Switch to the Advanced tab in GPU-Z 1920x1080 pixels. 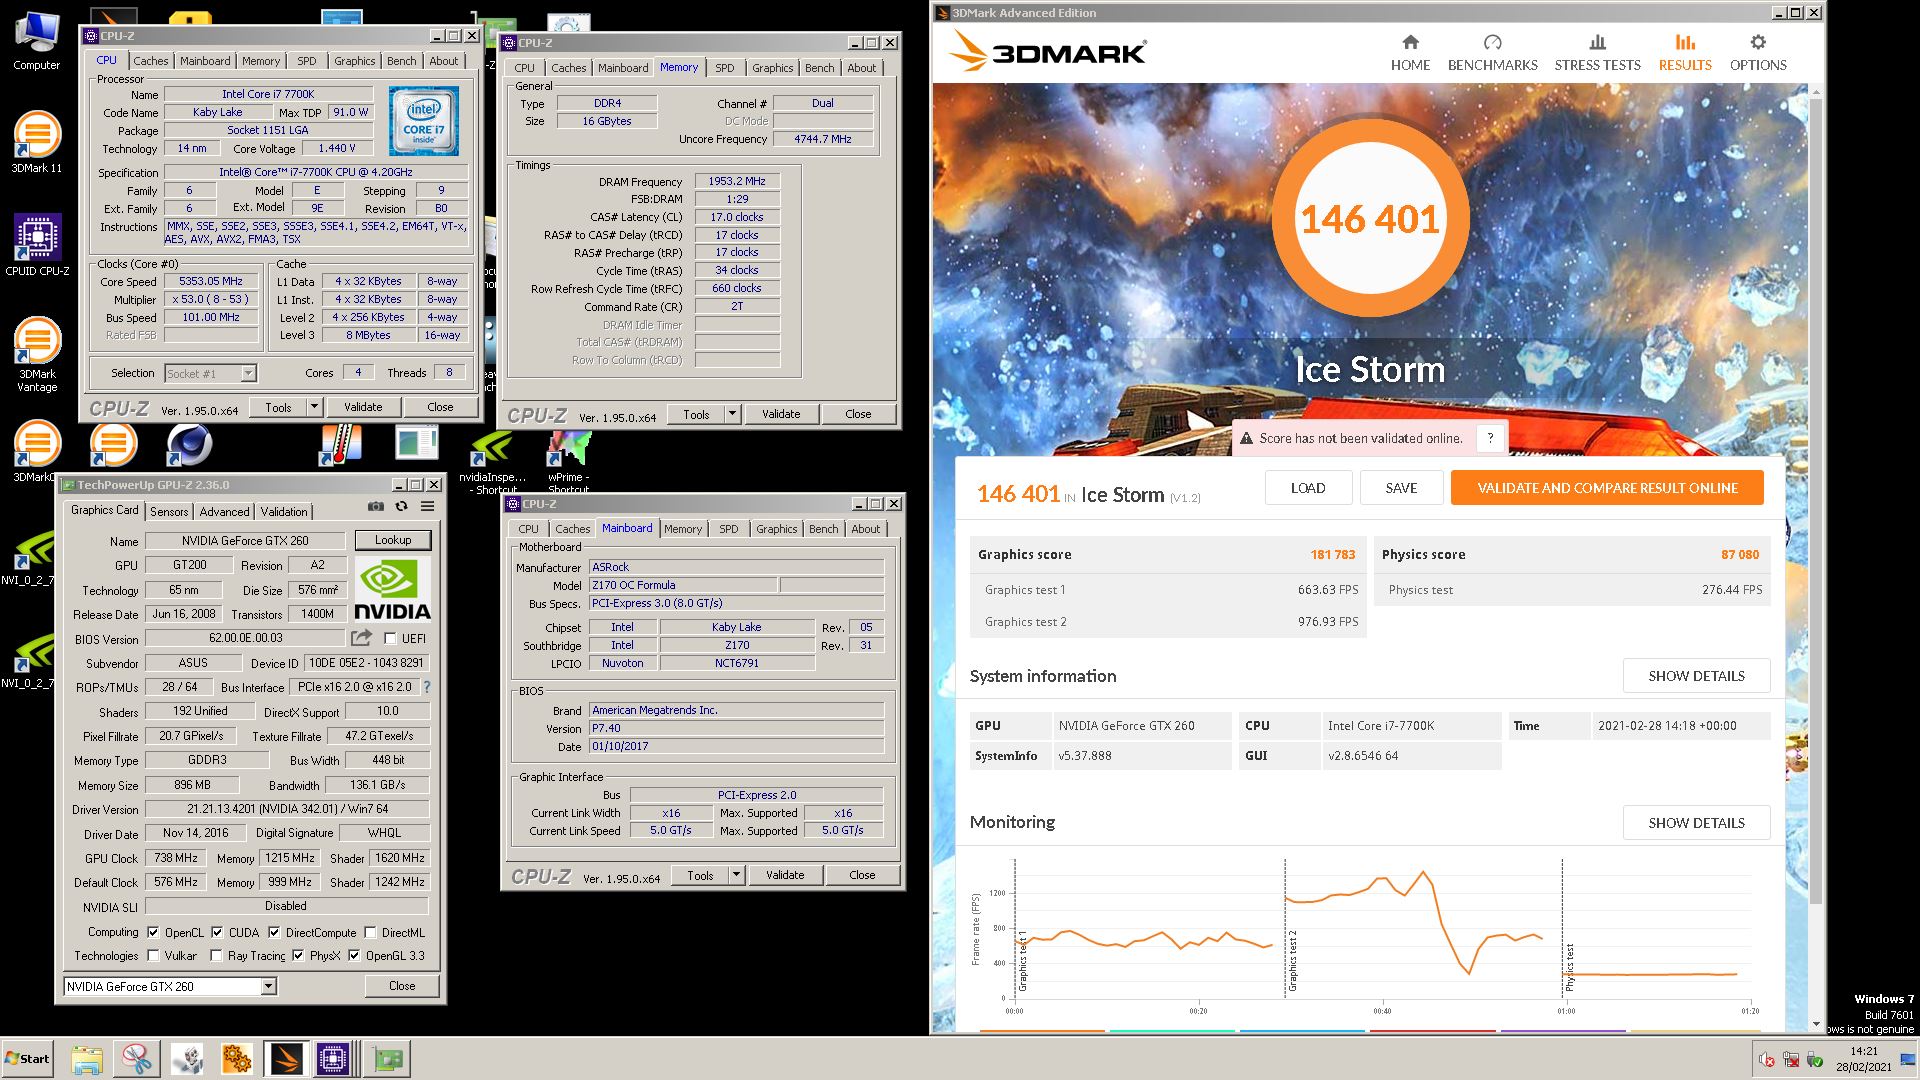coord(224,511)
